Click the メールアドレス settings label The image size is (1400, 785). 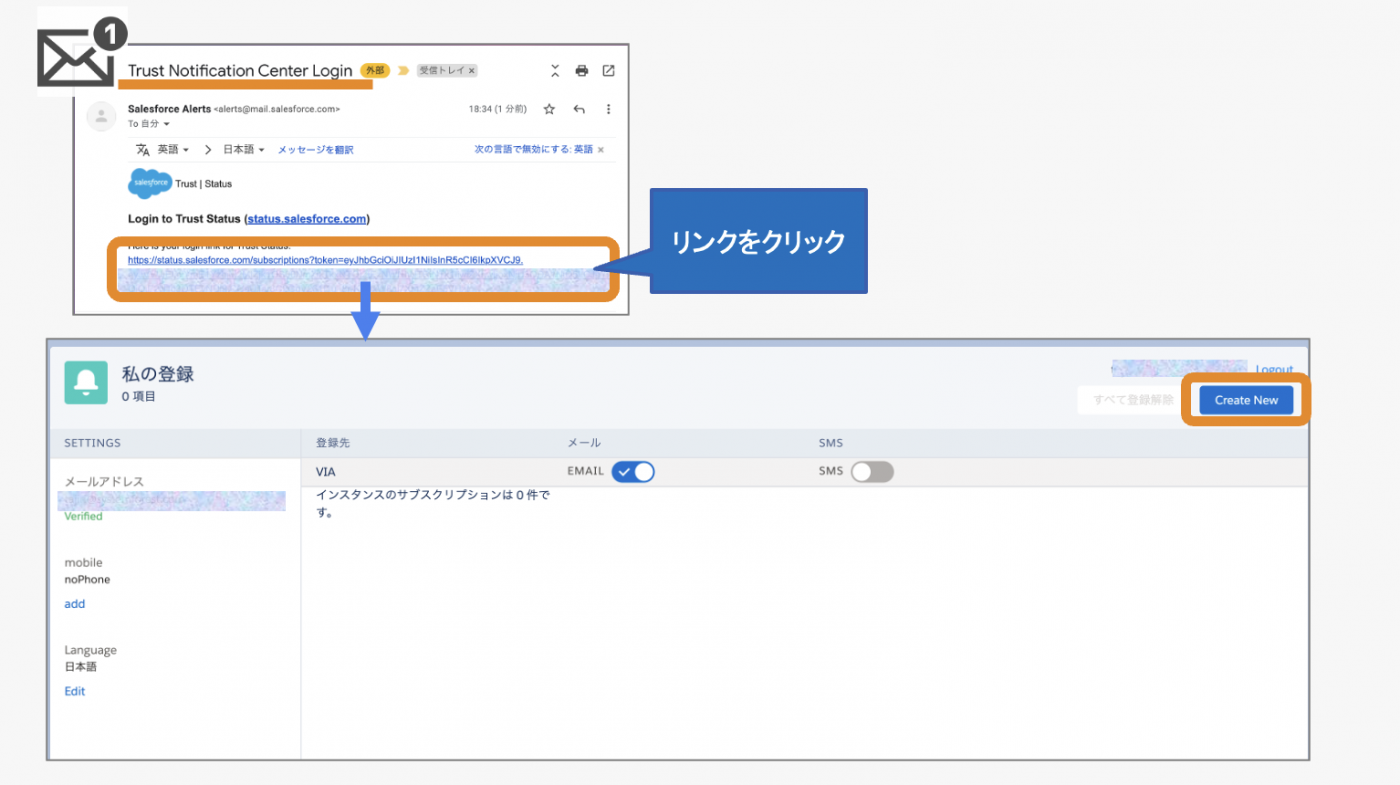[x=104, y=482]
